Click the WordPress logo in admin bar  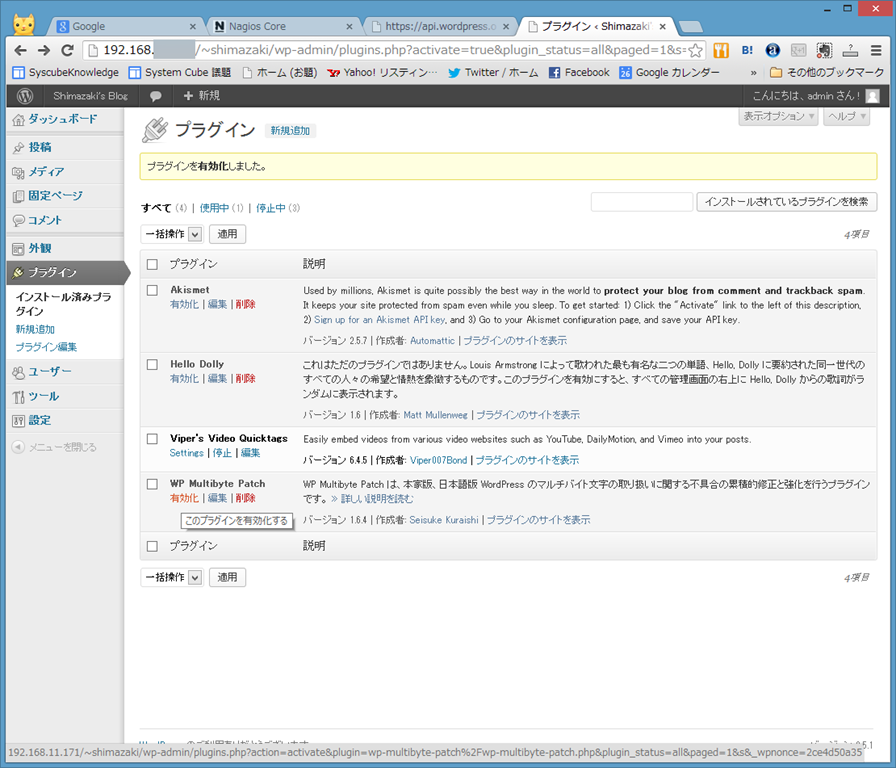point(25,96)
